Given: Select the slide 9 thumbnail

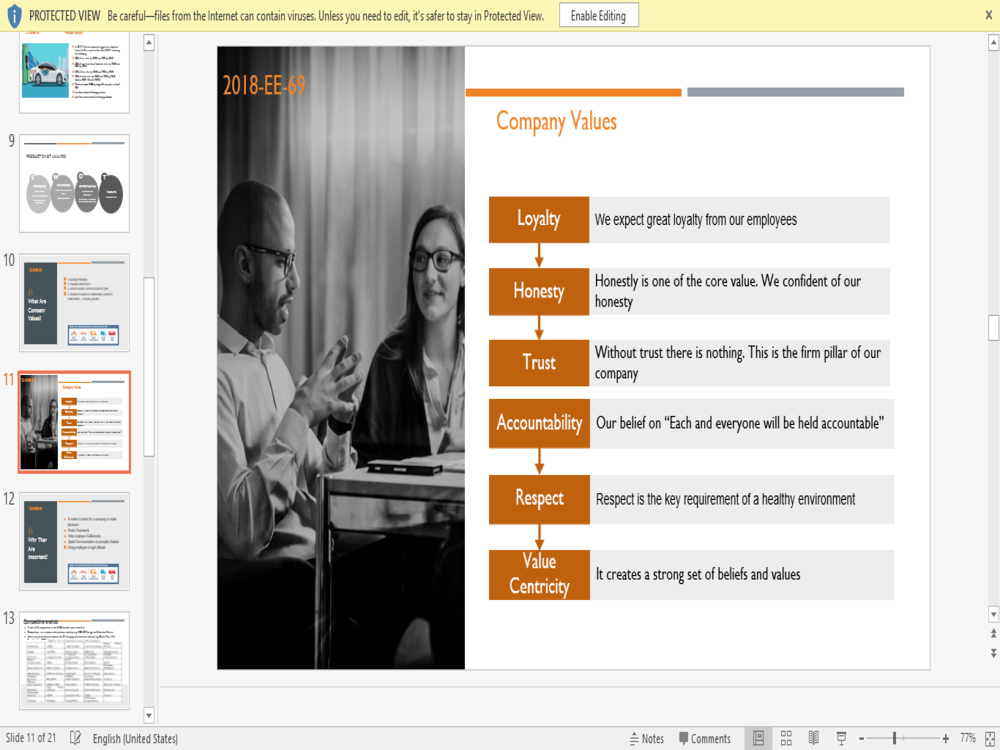Looking at the screenshot, I should coord(73,183).
